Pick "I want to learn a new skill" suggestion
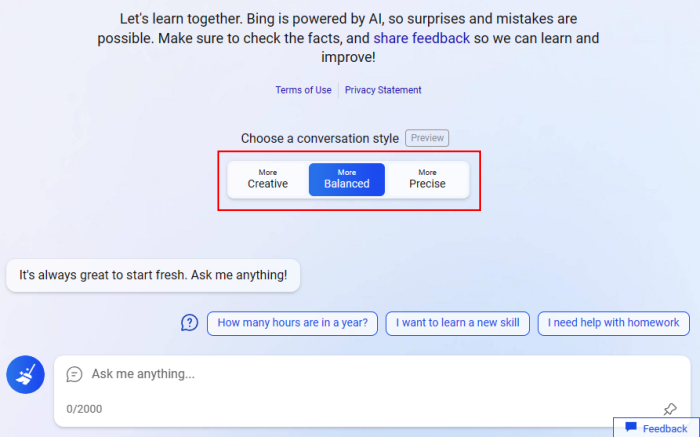 click(457, 323)
